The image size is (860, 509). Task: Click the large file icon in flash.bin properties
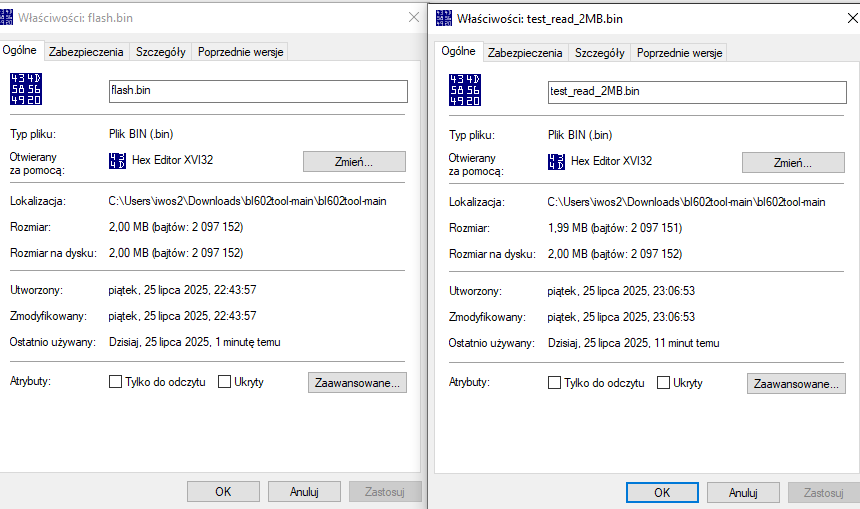coord(26,89)
